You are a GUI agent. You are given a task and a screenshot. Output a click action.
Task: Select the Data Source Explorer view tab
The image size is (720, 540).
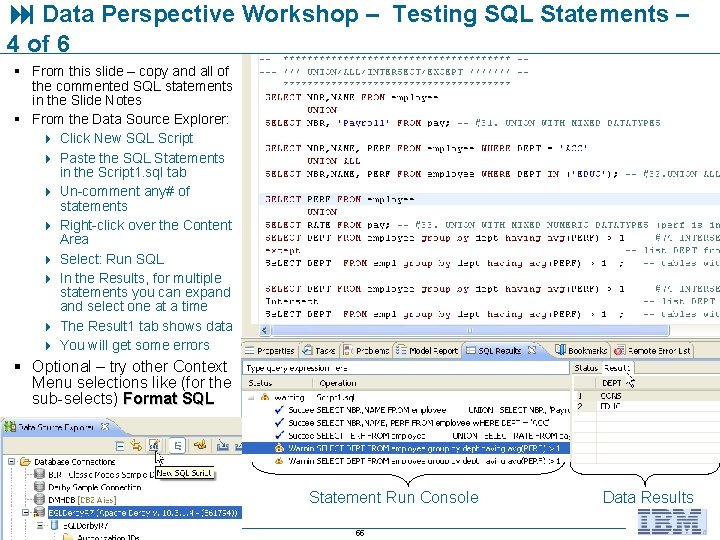(x=56, y=427)
